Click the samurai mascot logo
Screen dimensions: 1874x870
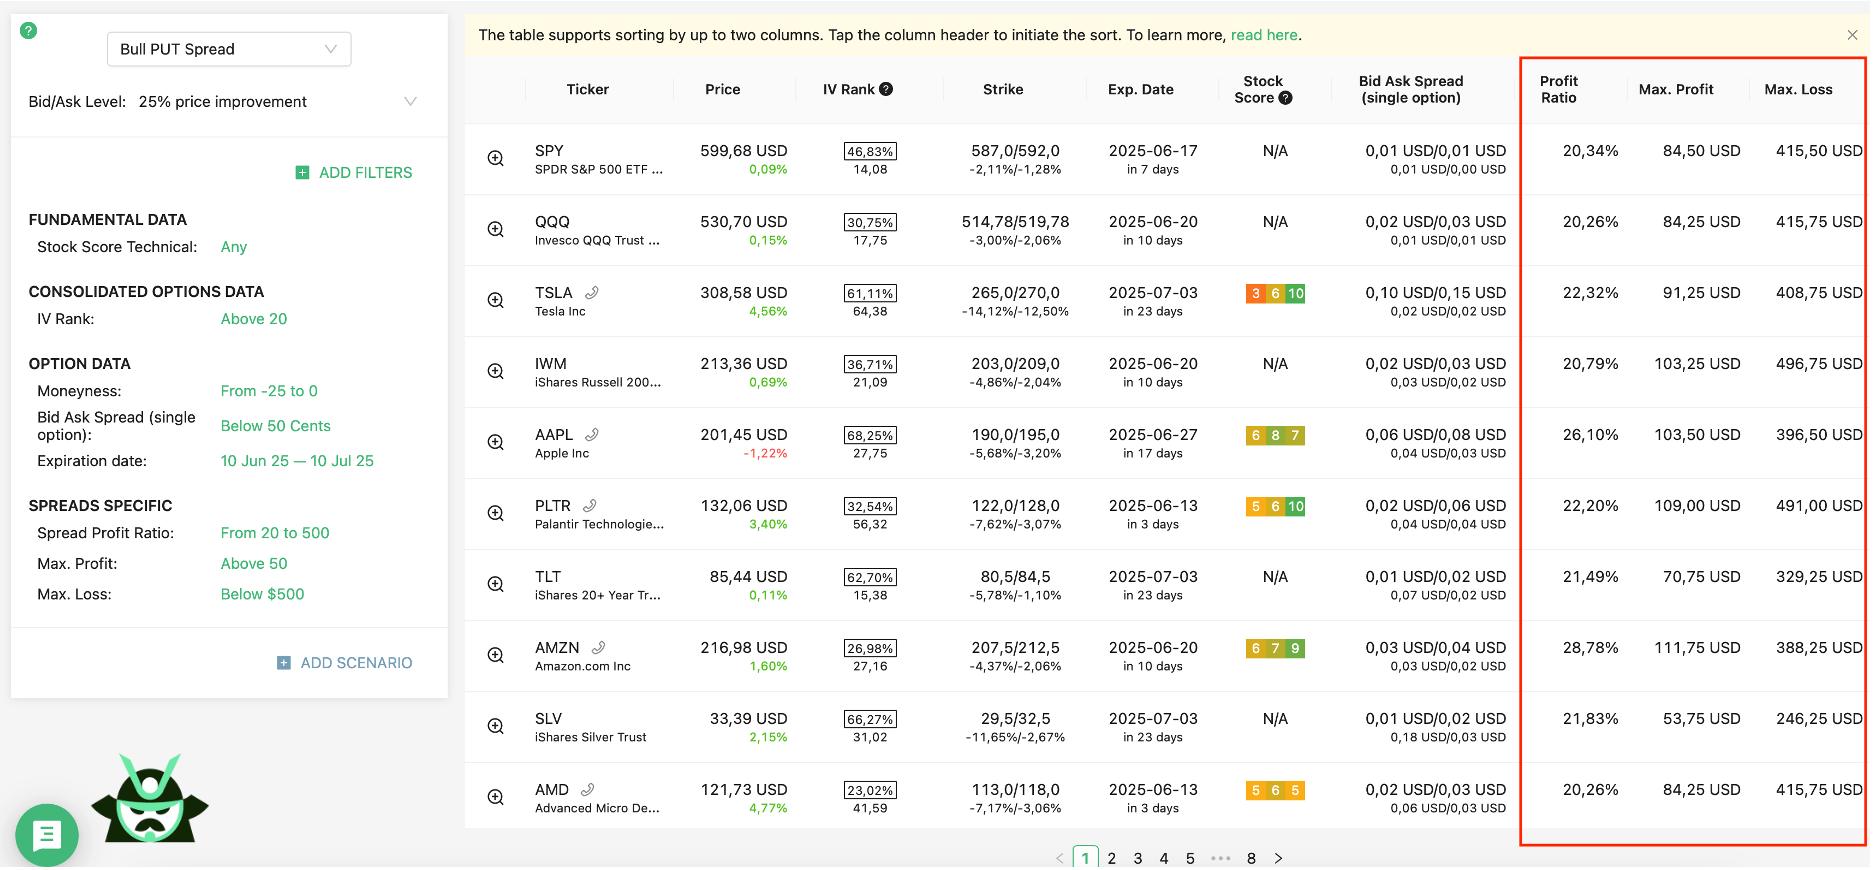click(150, 799)
